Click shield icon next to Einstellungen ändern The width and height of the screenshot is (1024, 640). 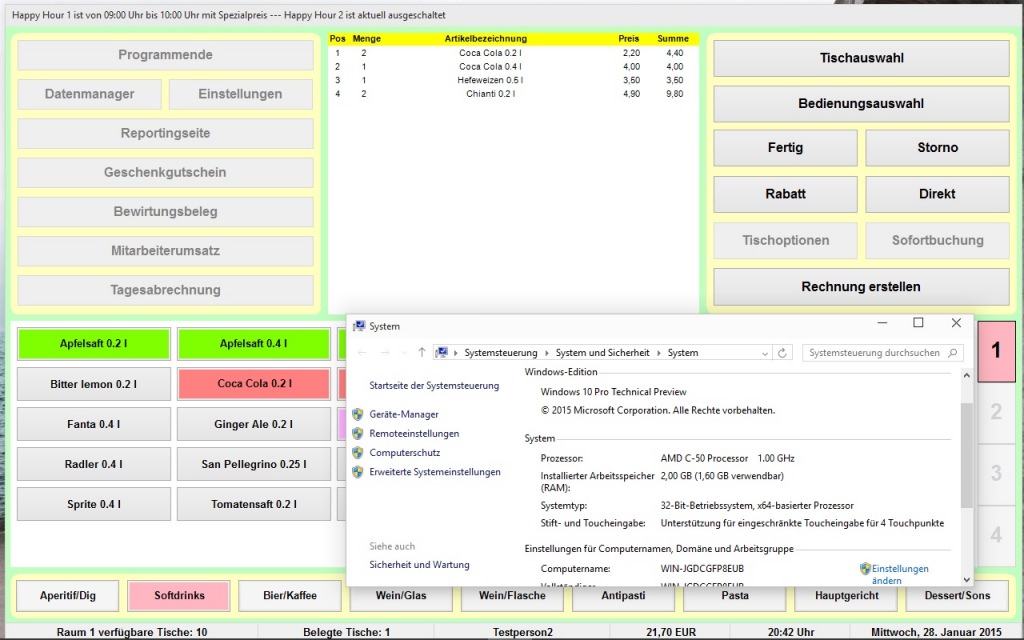(865, 569)
